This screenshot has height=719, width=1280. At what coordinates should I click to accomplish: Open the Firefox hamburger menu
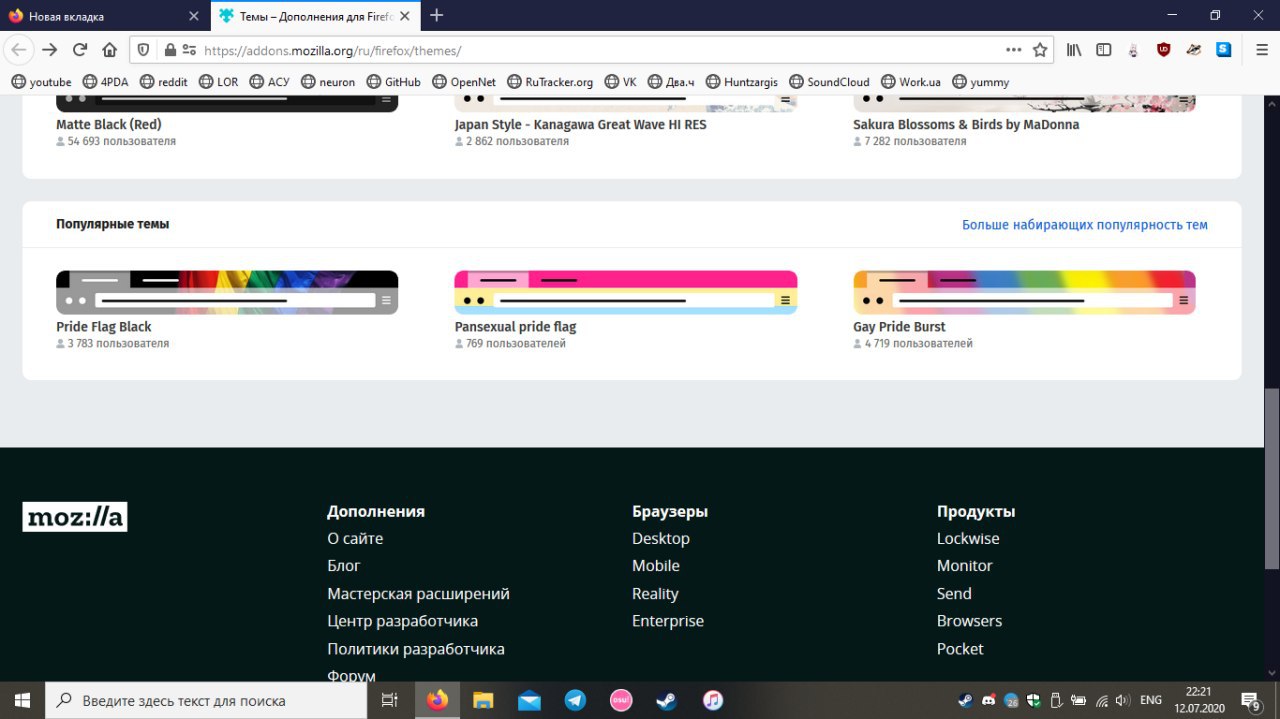[1262, 50]
